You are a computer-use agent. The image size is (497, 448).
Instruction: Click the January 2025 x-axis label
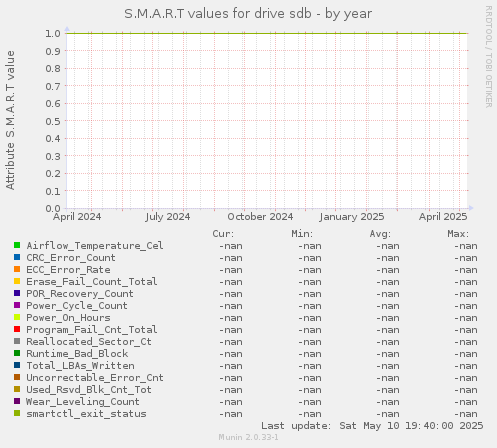[352, 217]
